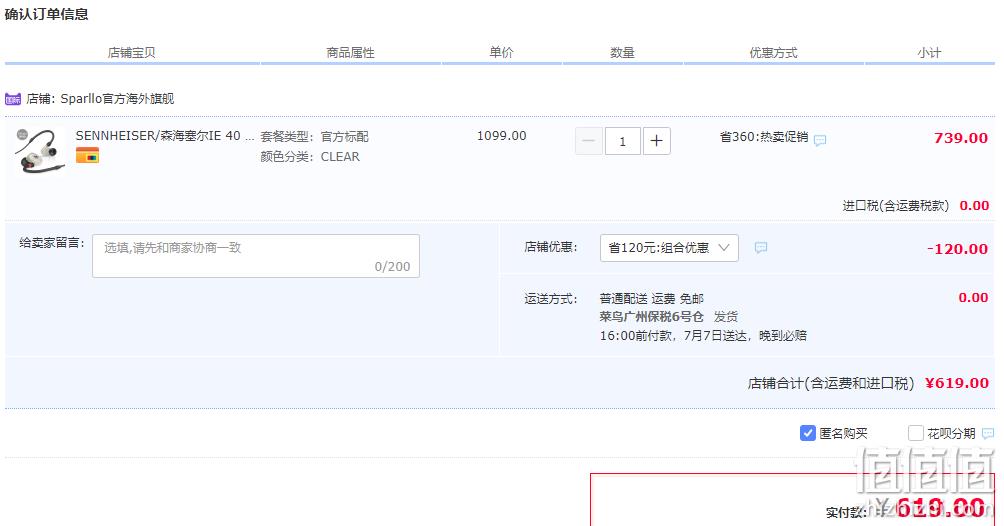1004x526 pixels.
Task: Click the -120.00 discount amount
Action: point(957,249)
